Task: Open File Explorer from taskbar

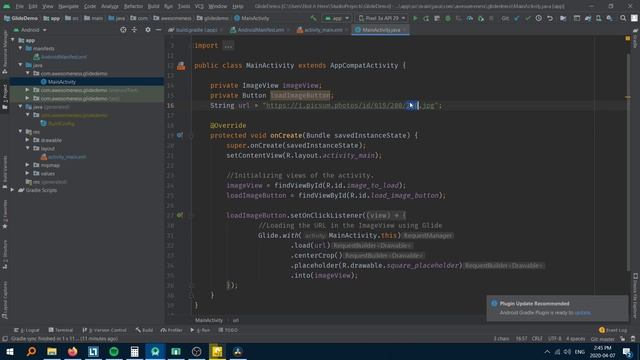Action: 52,351
